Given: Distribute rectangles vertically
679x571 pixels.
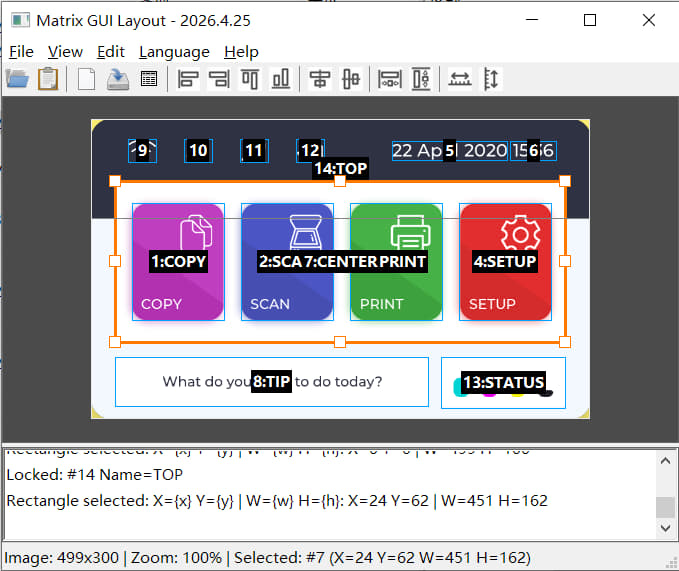Looking at the screenshot, I should coord(421,79).
